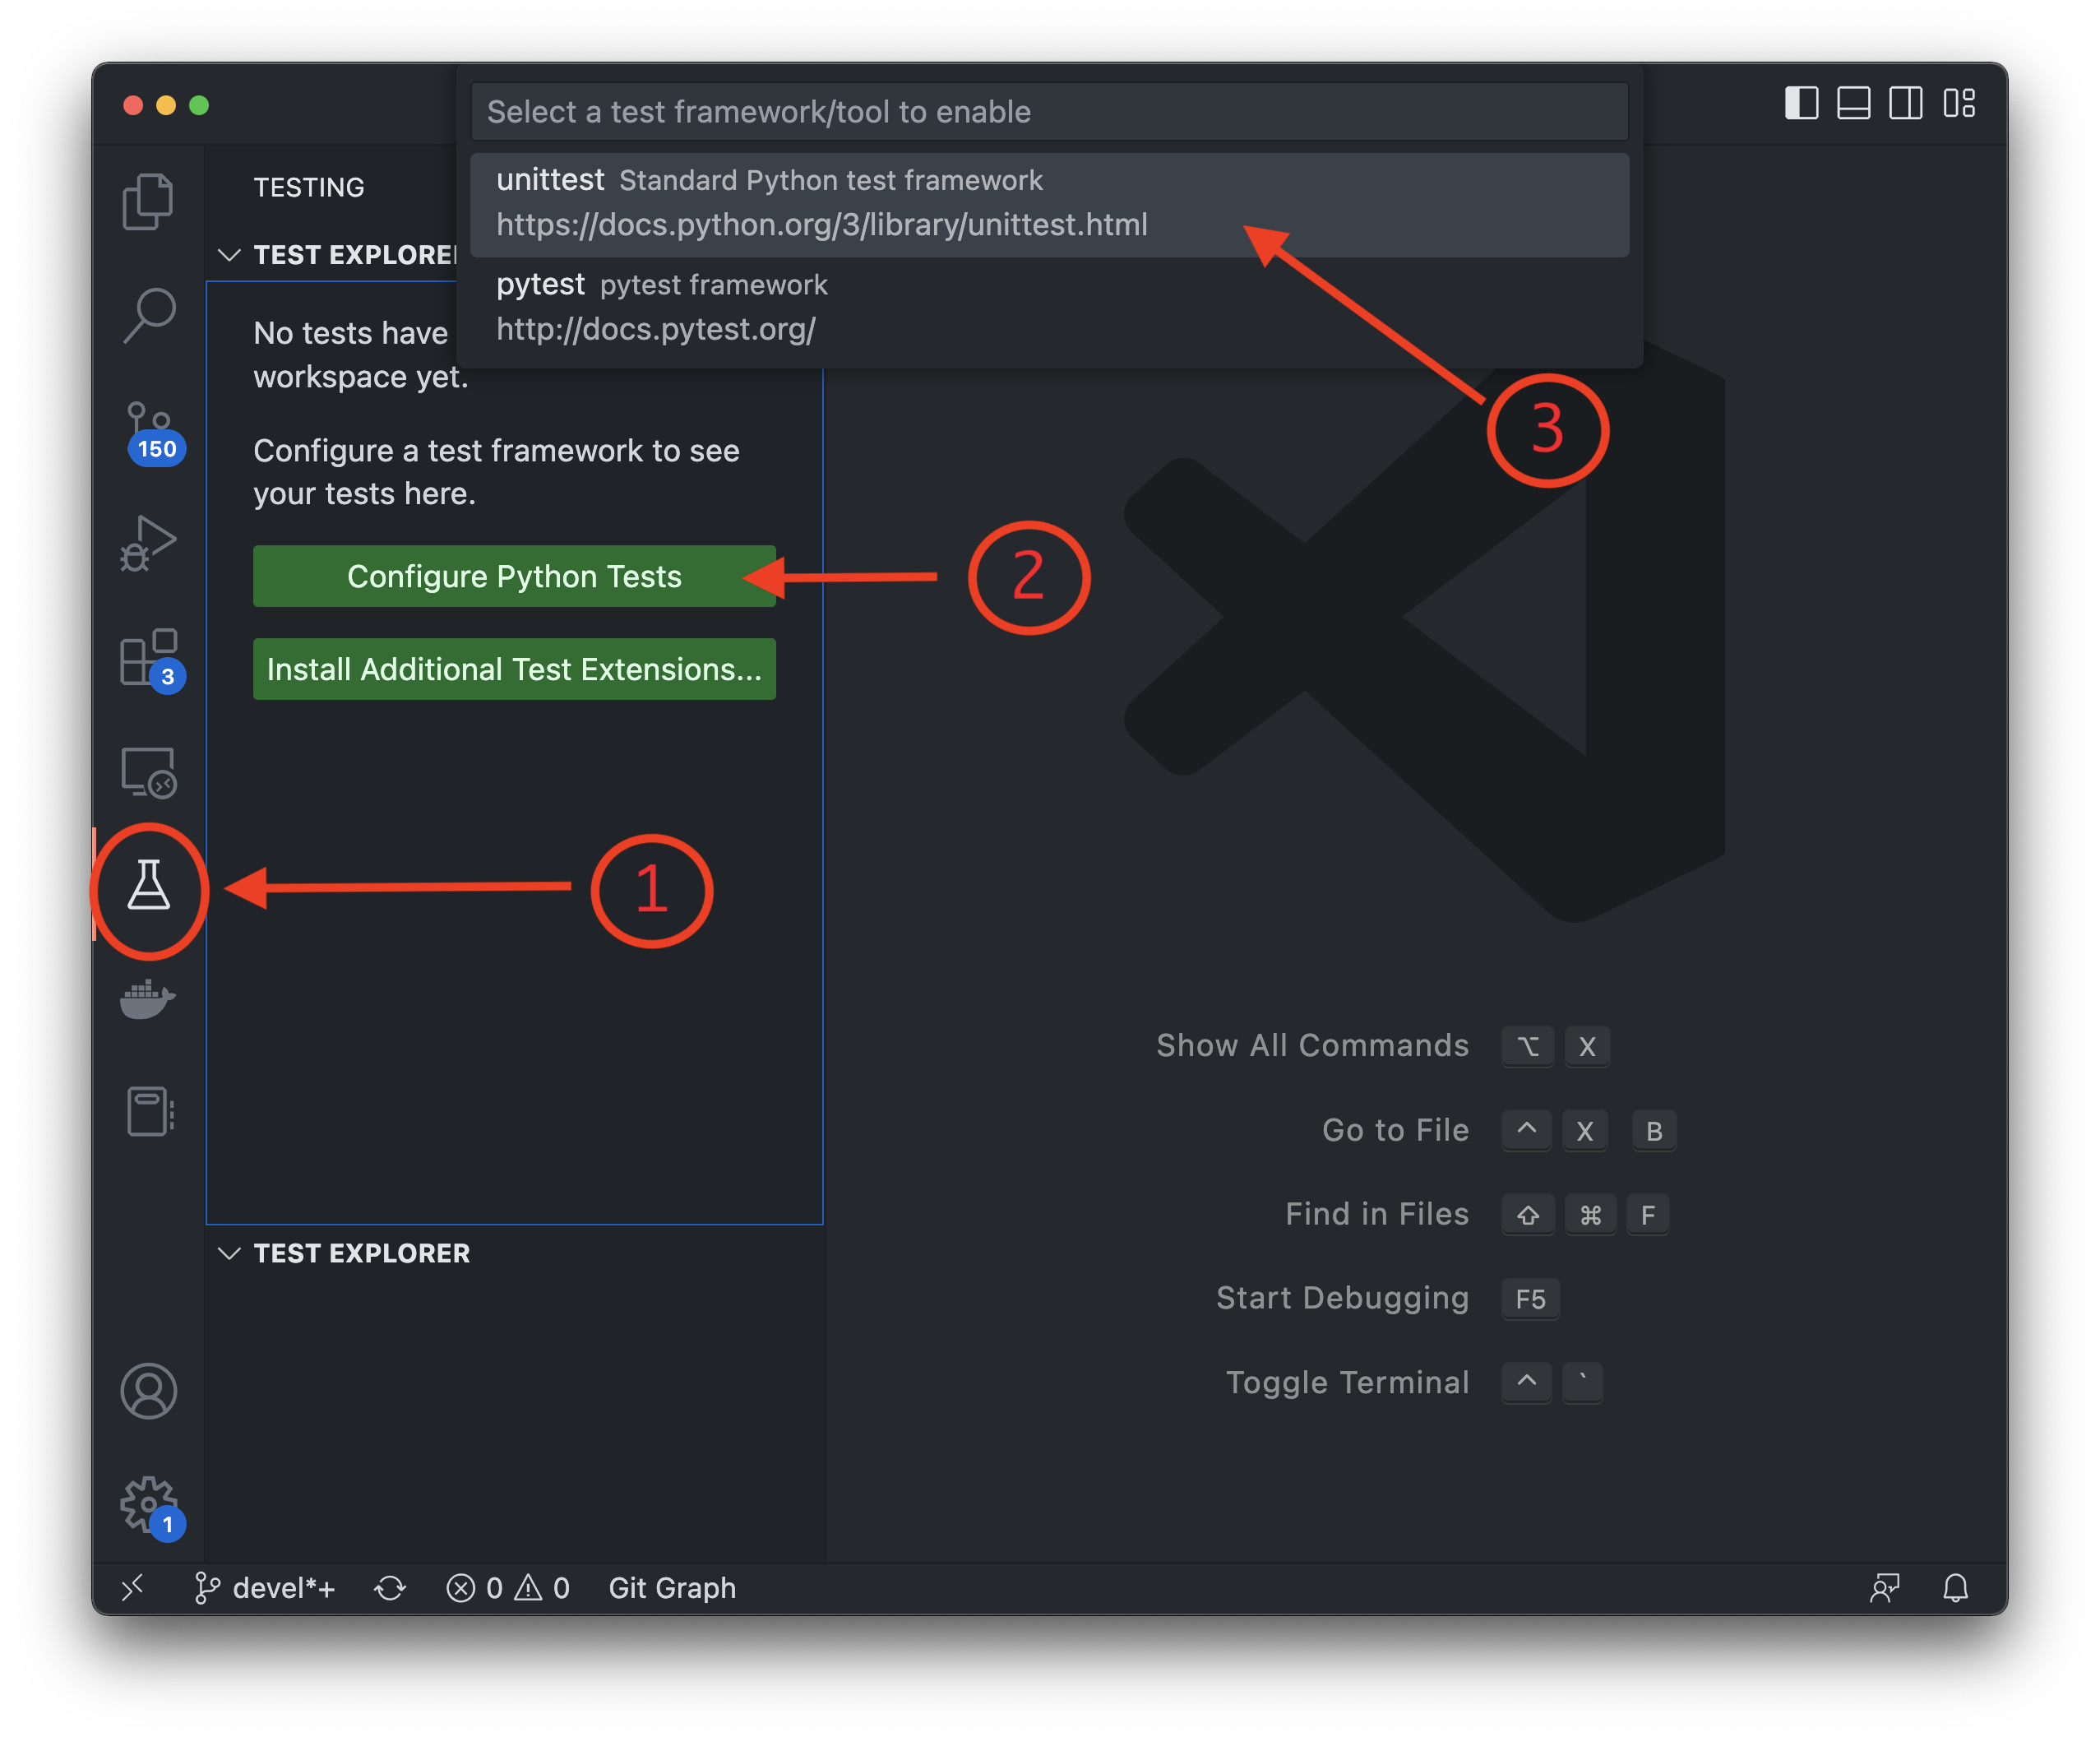Click Install Additional Test Extensions button
This screenshot has height=1737, width=2100.
(x=514, y=669)
